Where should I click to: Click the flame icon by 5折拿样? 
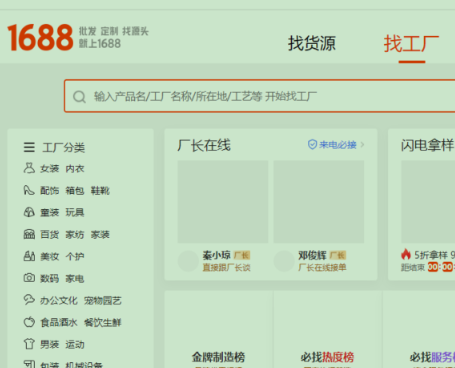tap(406, 254)
